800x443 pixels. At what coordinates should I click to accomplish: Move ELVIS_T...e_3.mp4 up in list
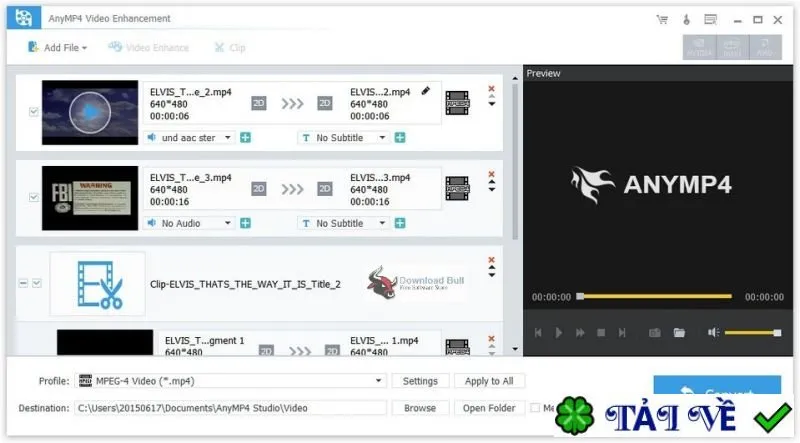[491, 182]
